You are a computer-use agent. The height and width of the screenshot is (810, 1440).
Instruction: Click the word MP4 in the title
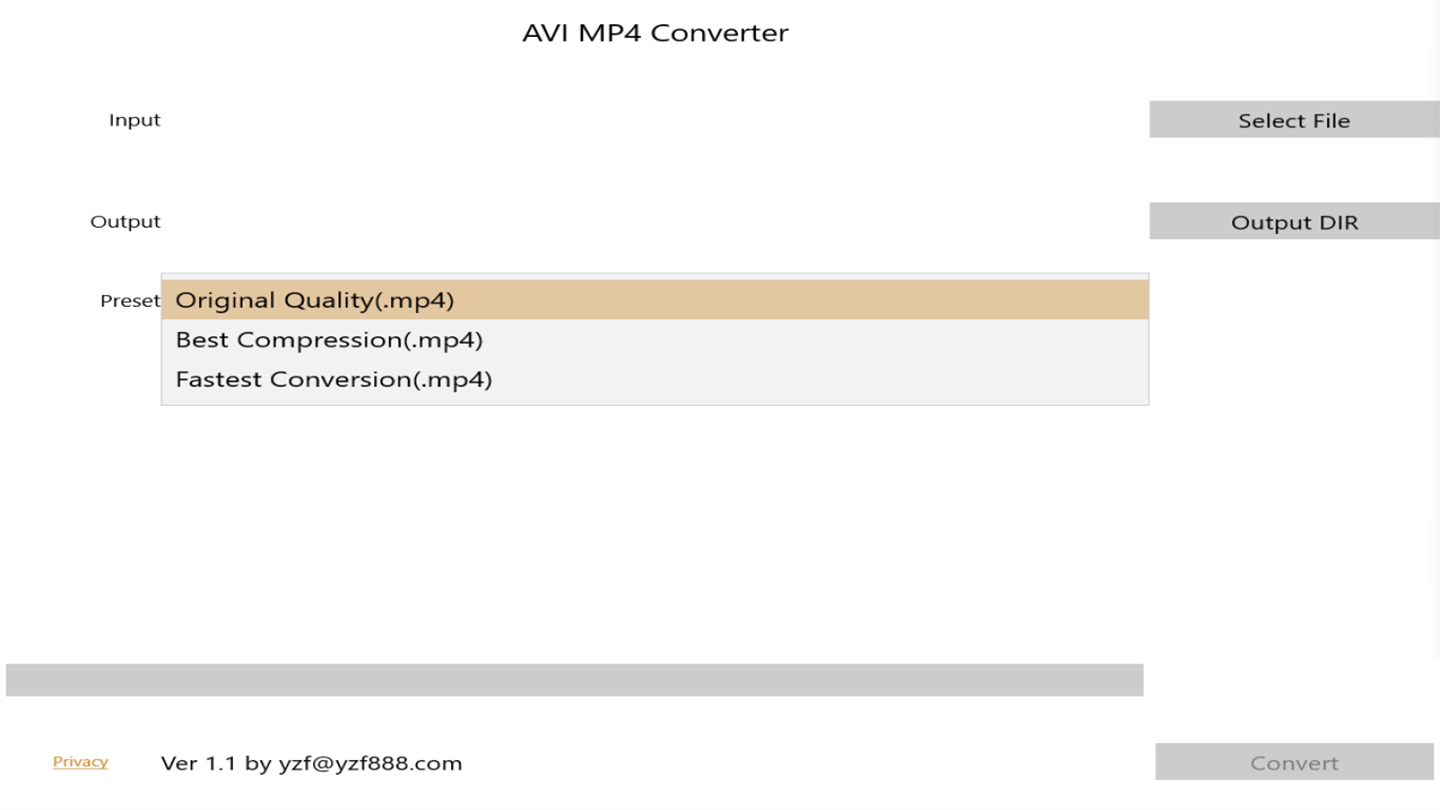coord(610,33)
